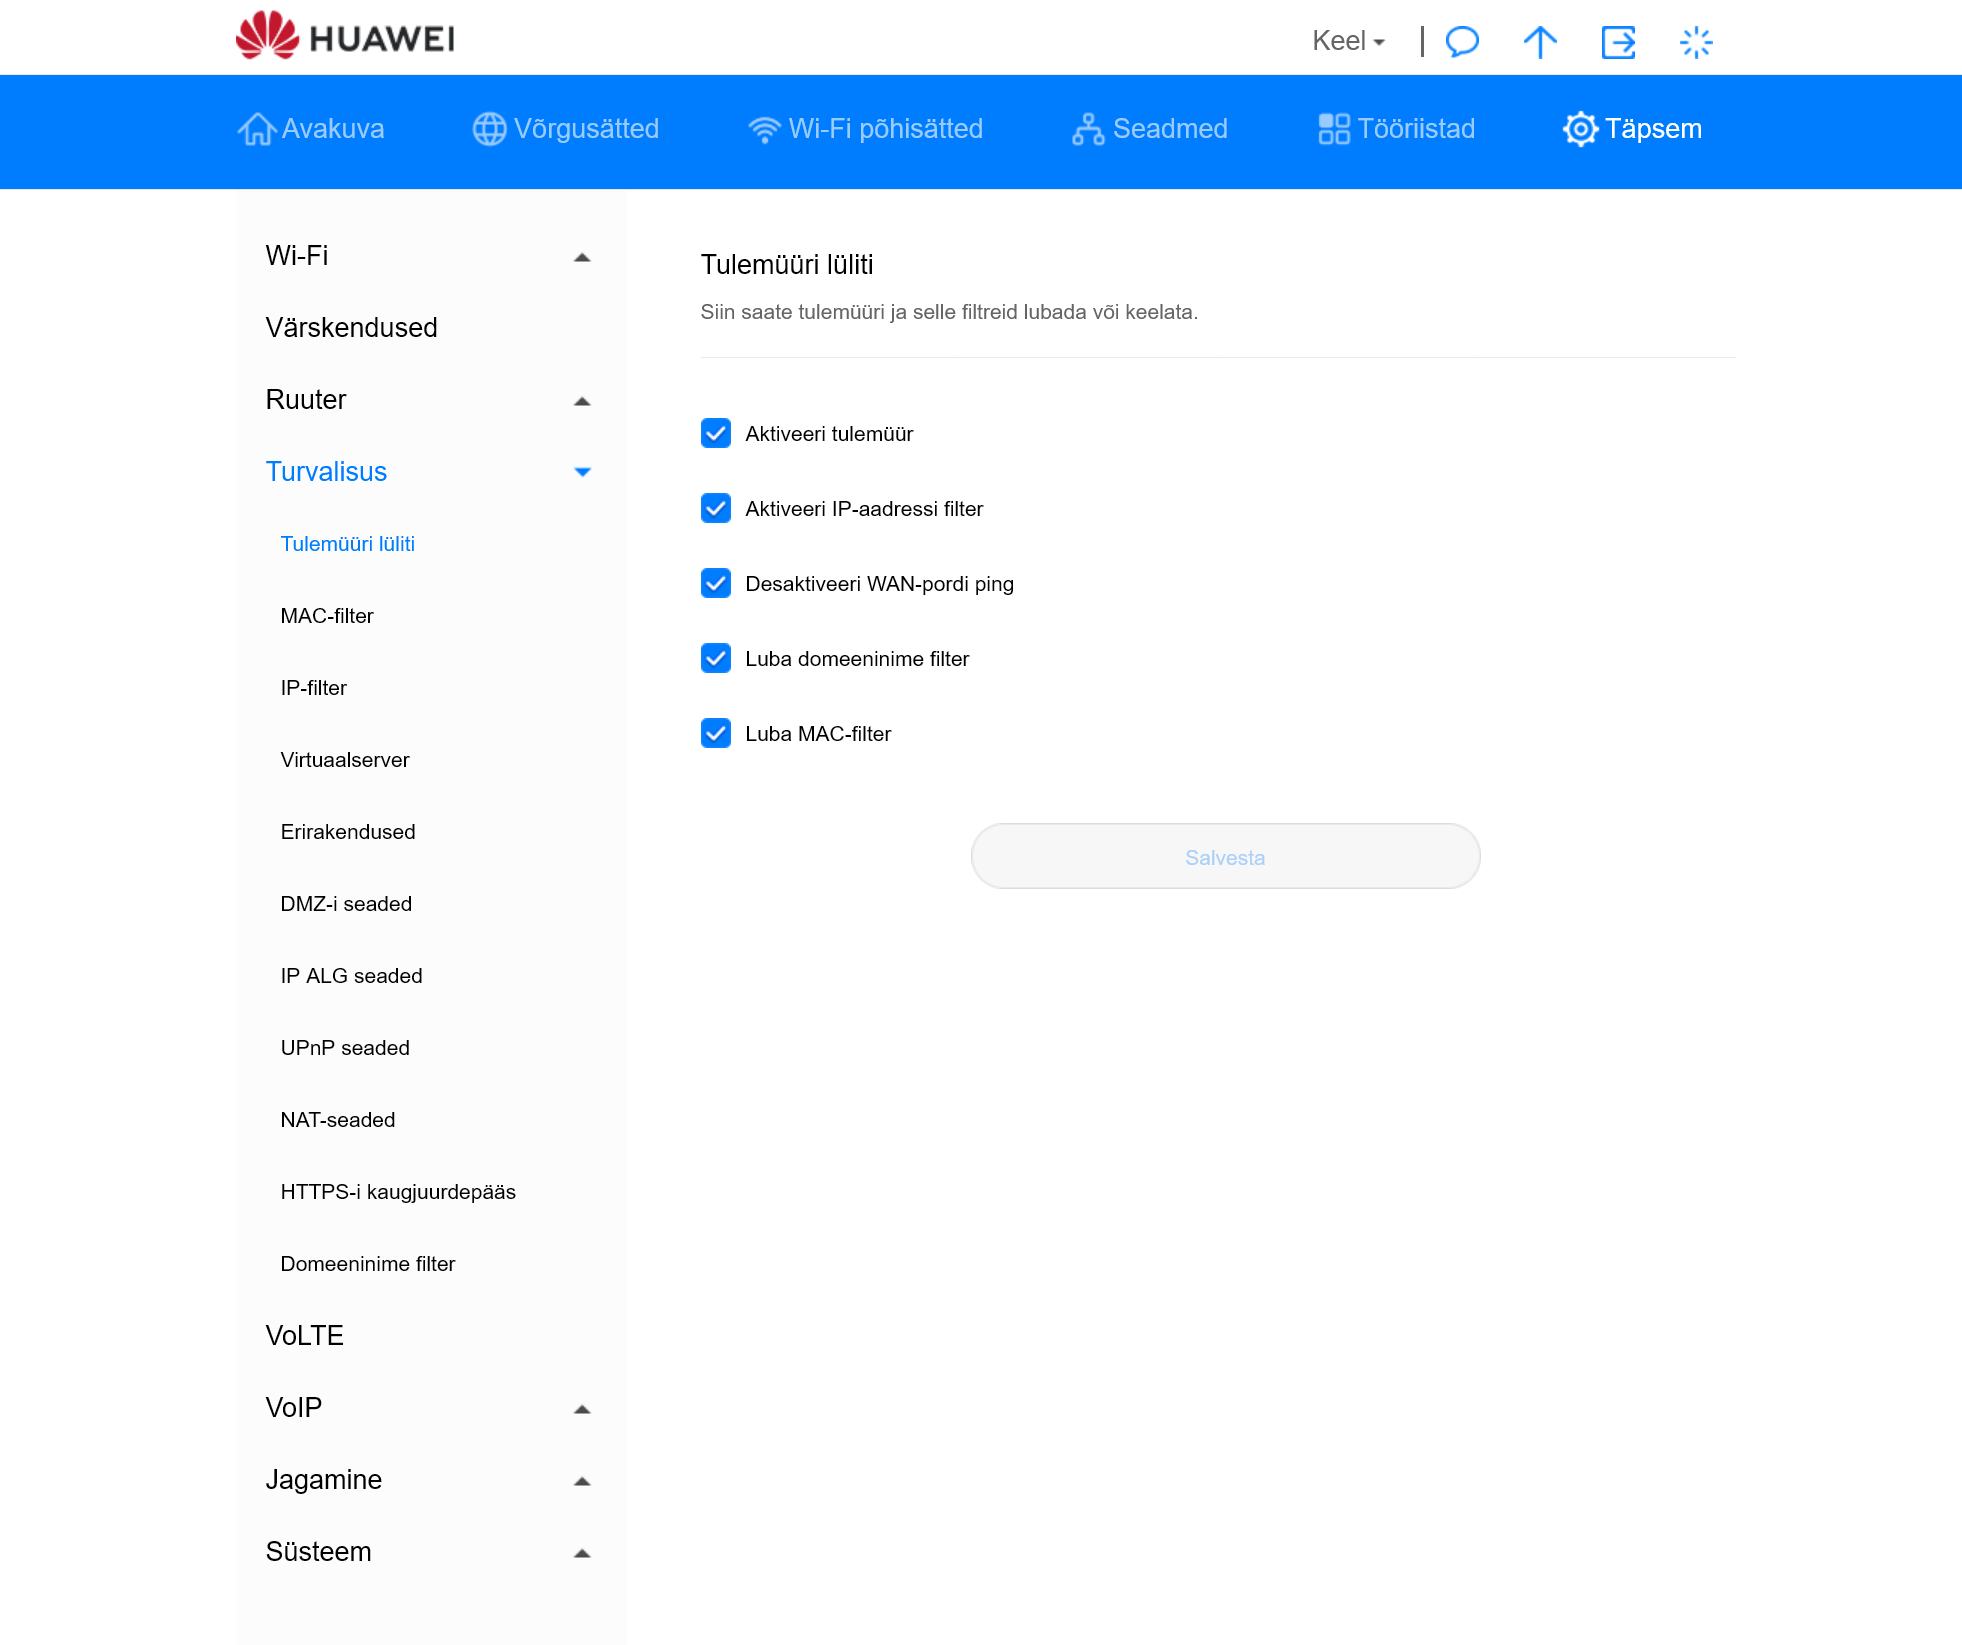Click the upward arrow update icon
The width and height of the screenshot is (1962, 1645).
(1540, 42)
